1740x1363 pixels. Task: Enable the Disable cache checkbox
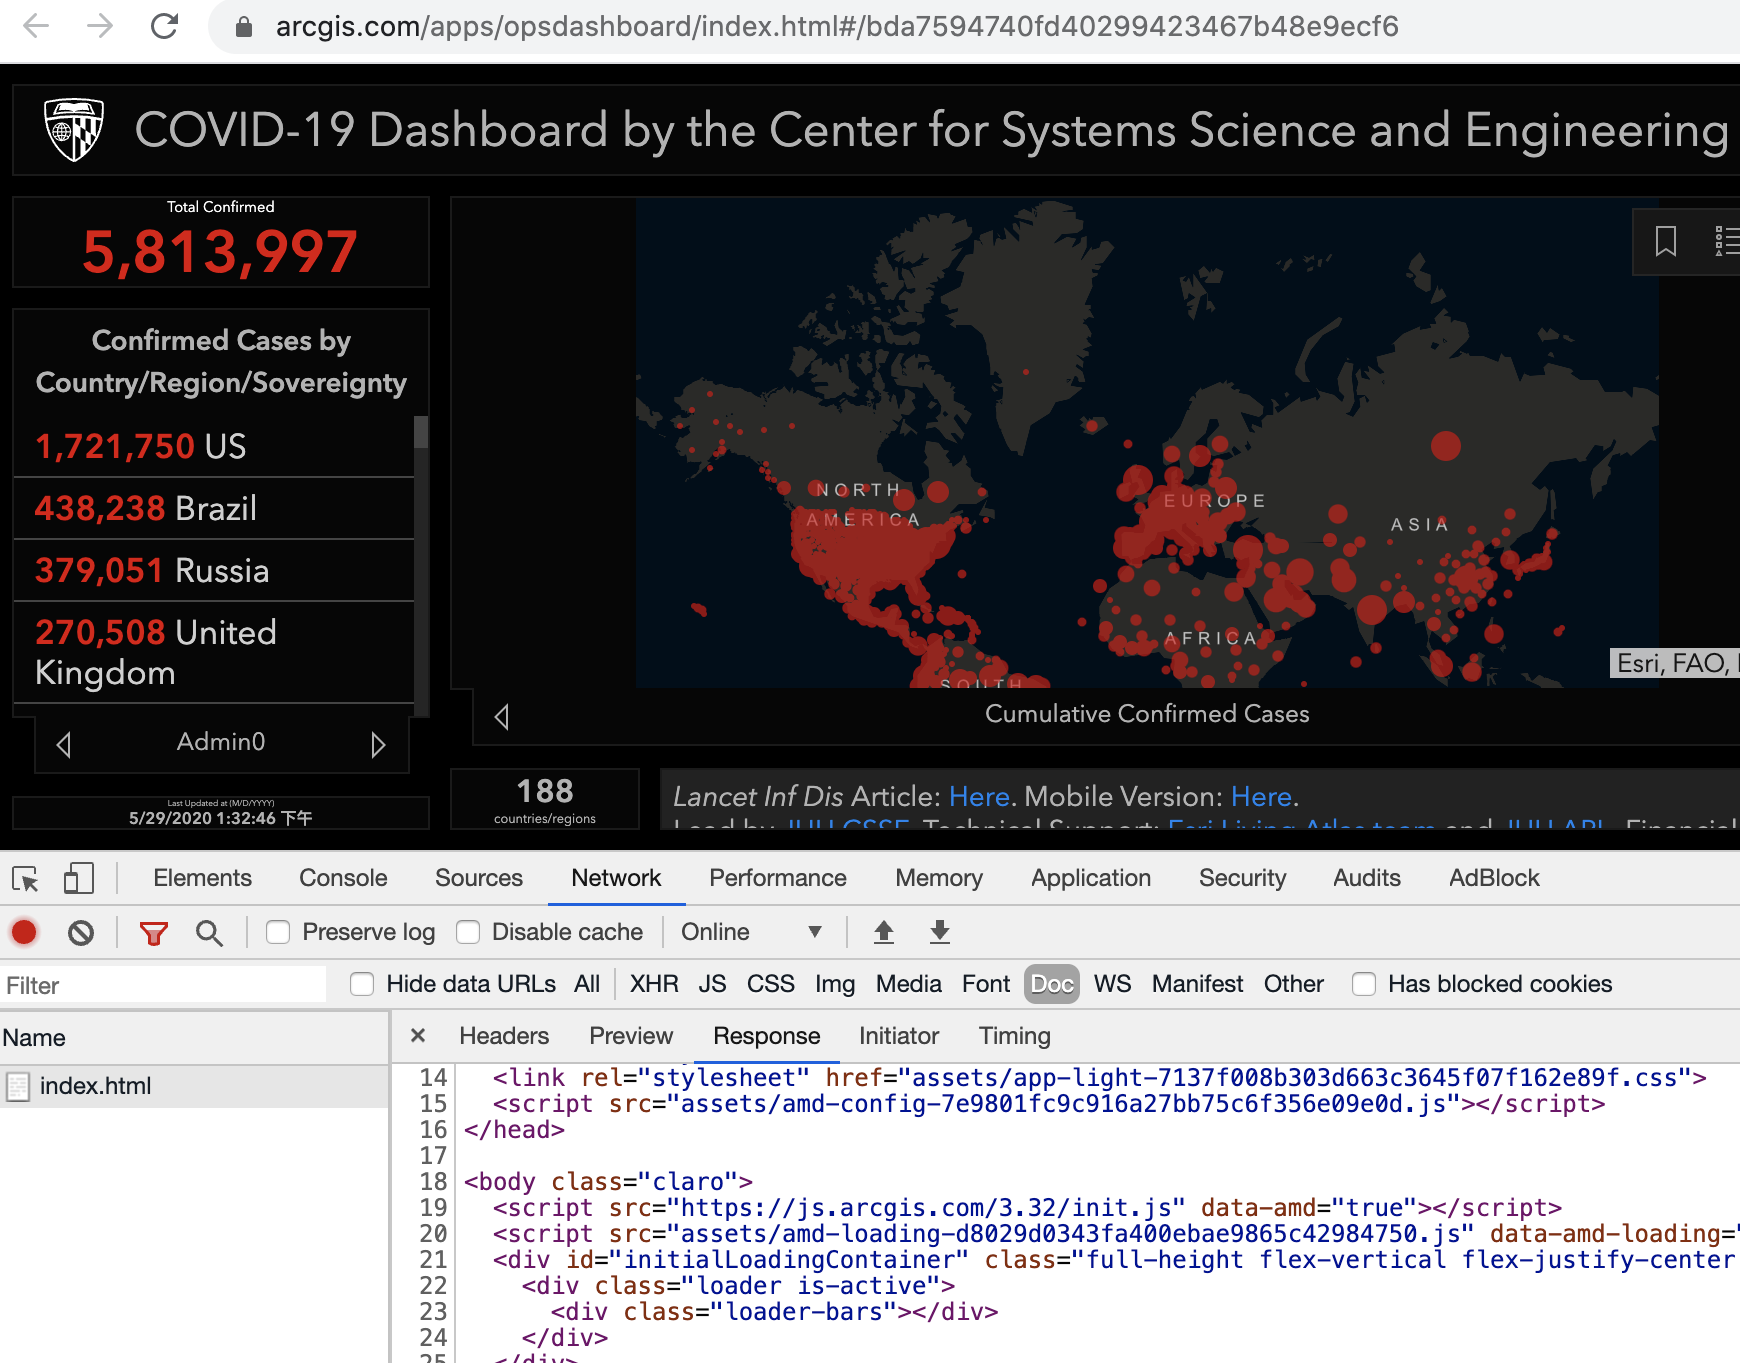point(468,932)
